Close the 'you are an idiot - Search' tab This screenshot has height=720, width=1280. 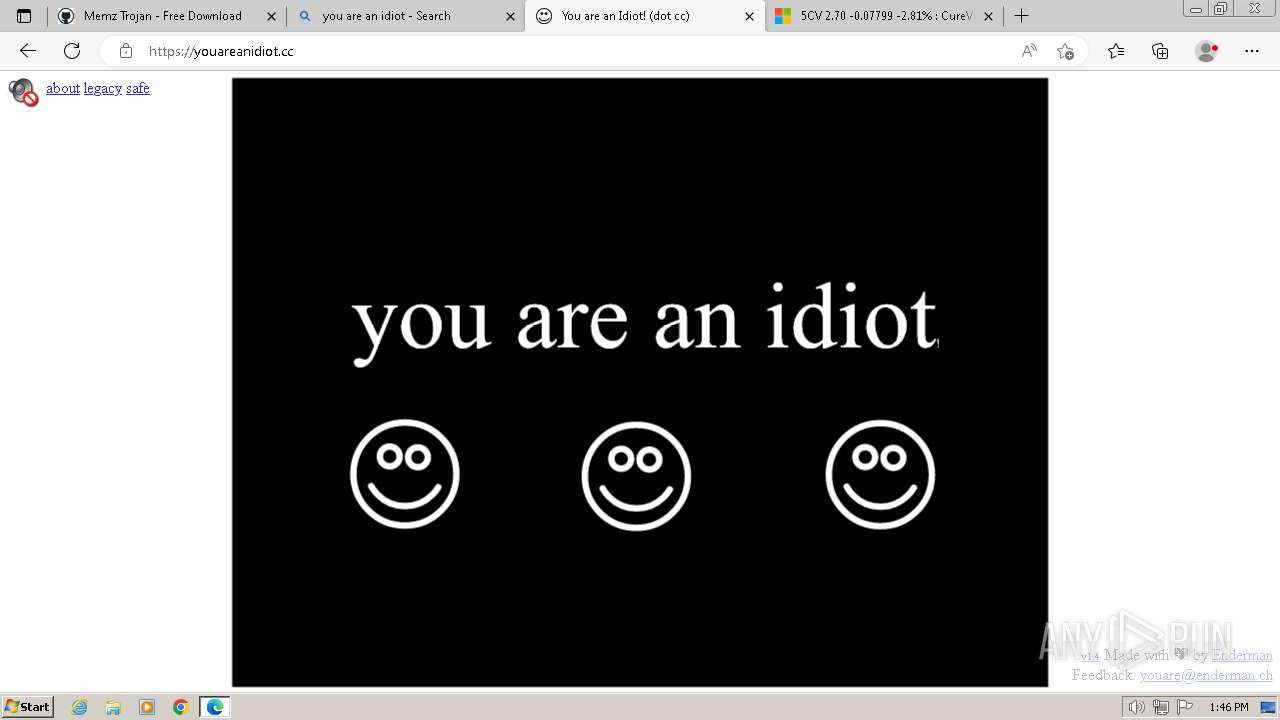(x=510, y=16)
